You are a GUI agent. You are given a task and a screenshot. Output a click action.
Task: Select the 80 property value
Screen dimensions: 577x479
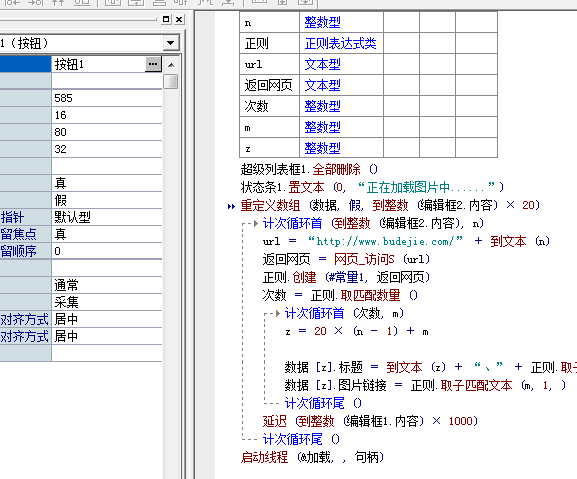pos(107,132)
